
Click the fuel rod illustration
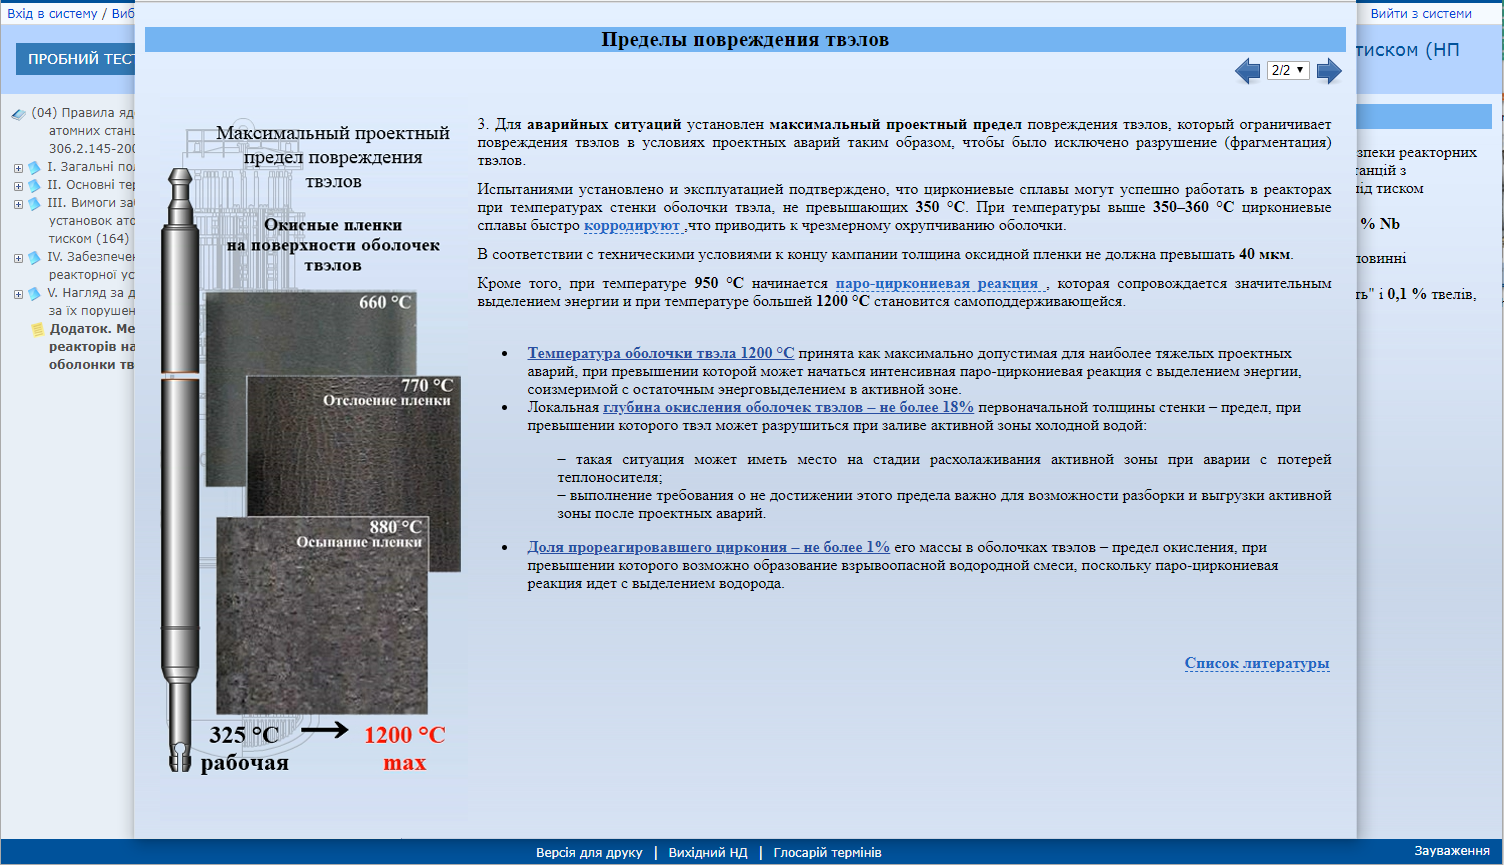180,470
